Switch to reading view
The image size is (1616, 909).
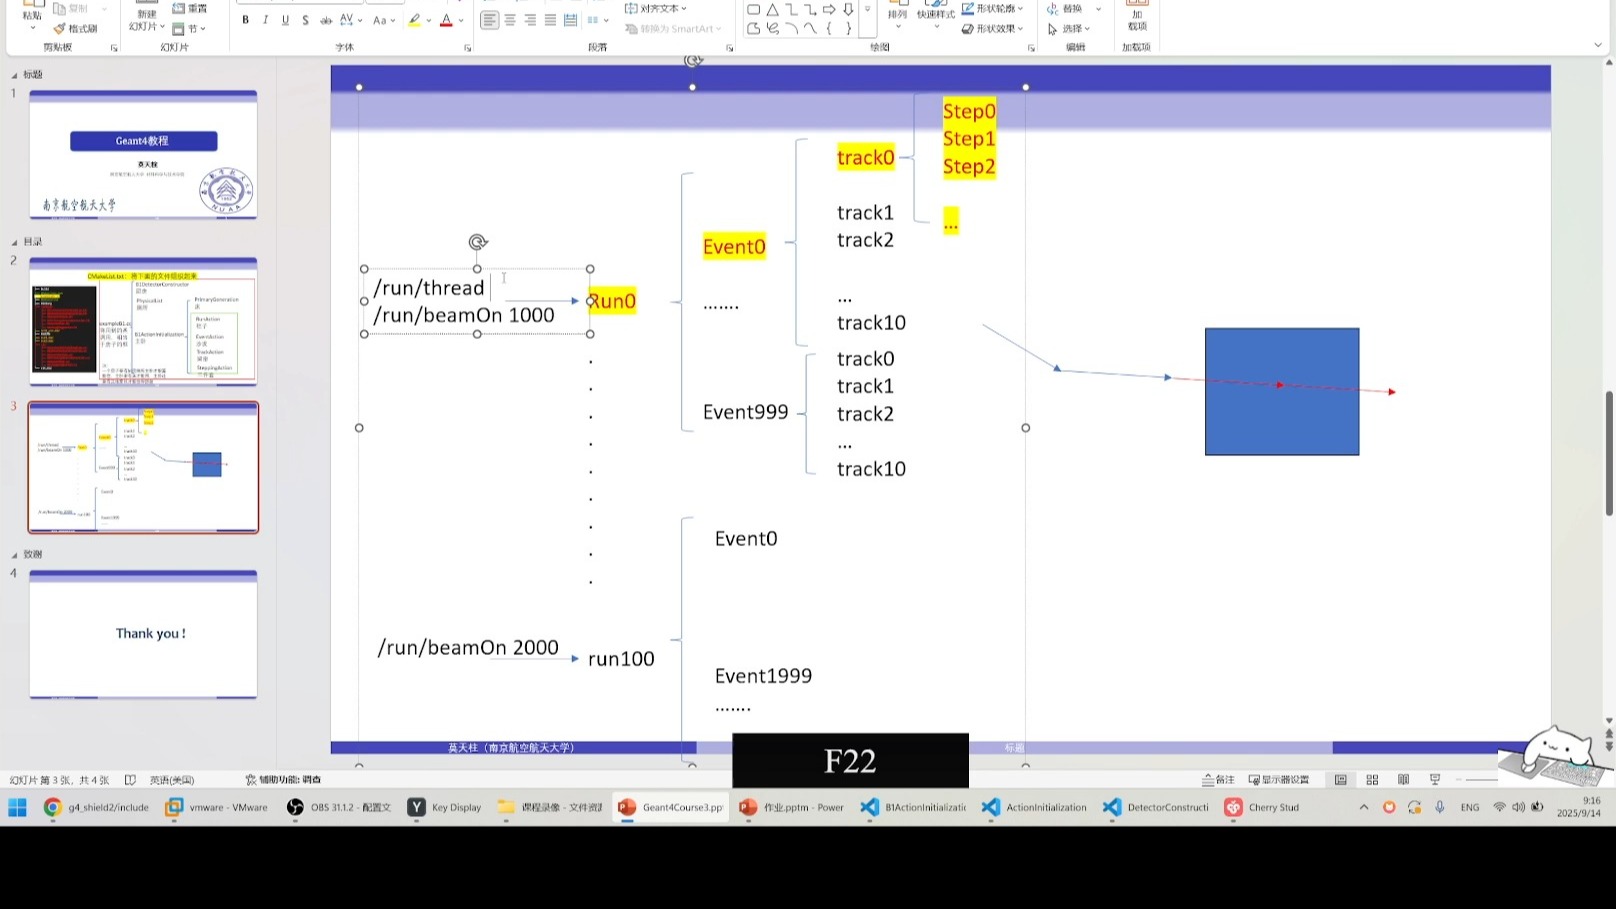point(1403,780)
